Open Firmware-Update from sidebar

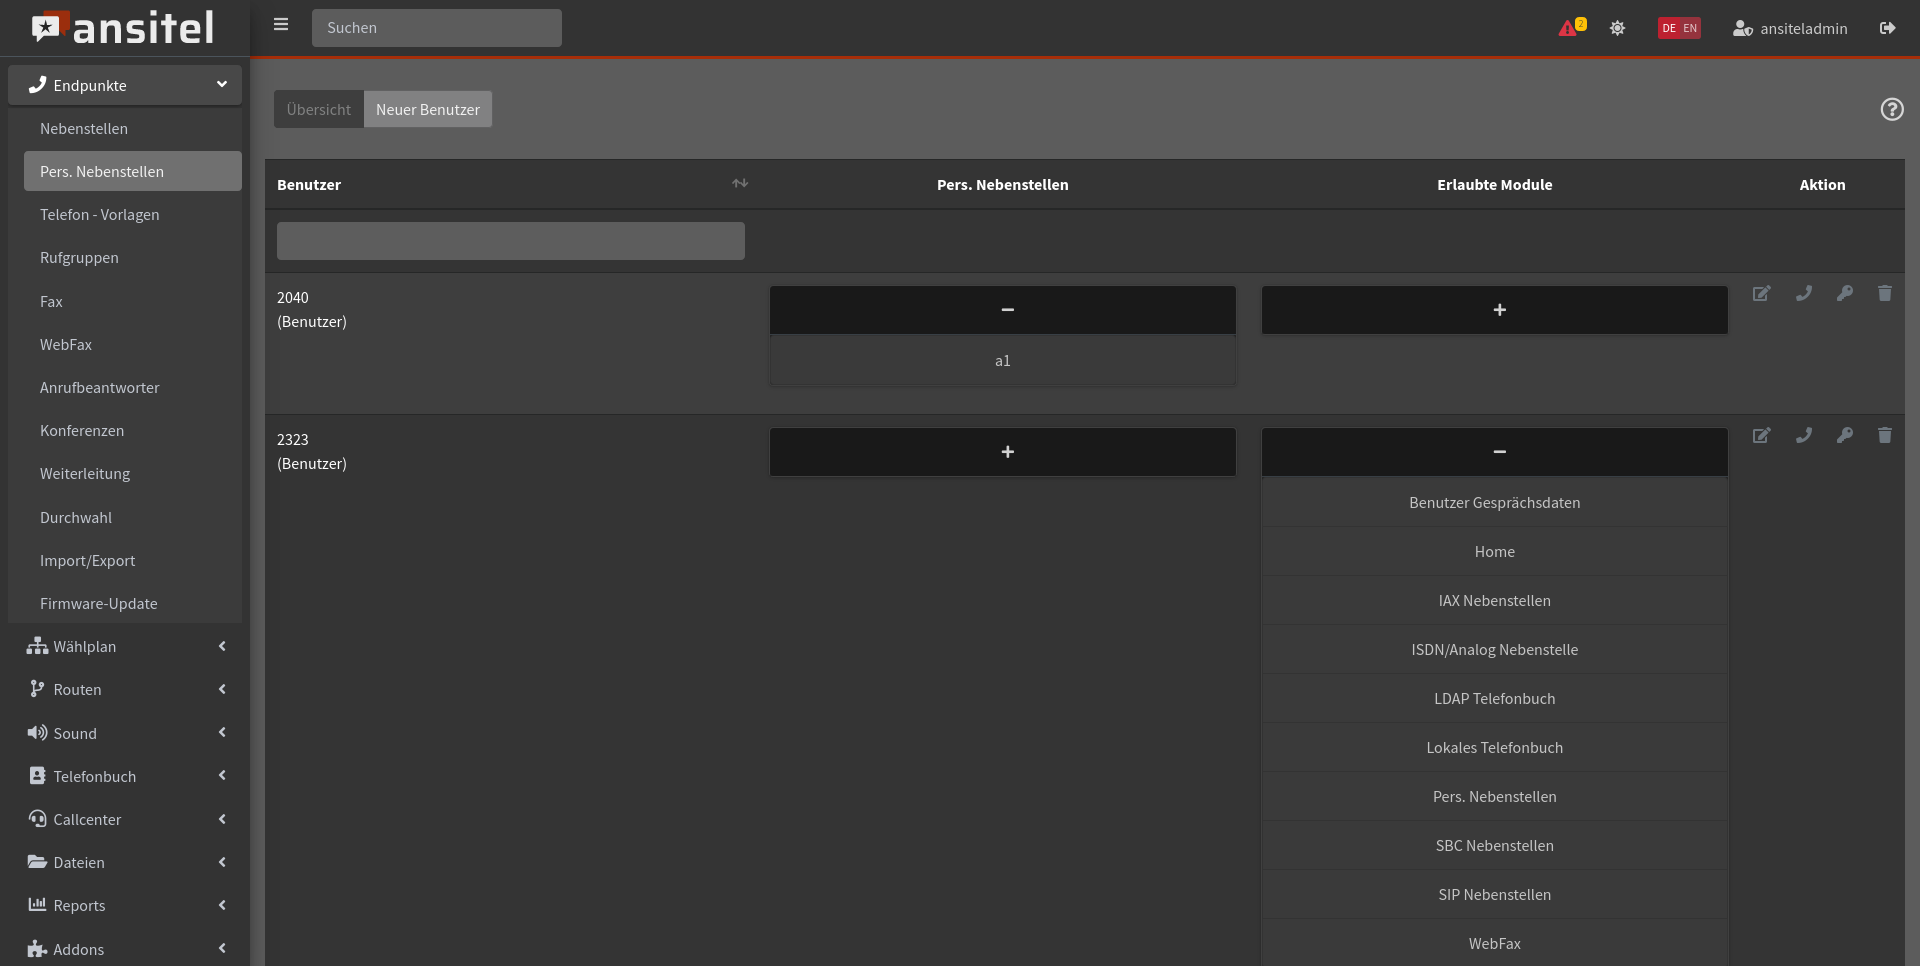click(98, 604)
